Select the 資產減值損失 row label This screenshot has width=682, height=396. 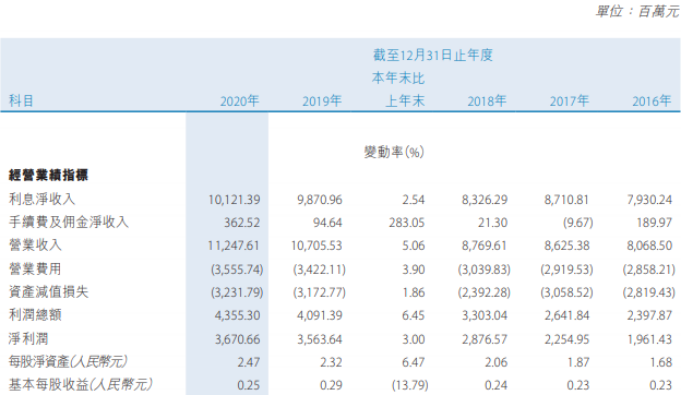pyautogui.click(x=49, y=292)
